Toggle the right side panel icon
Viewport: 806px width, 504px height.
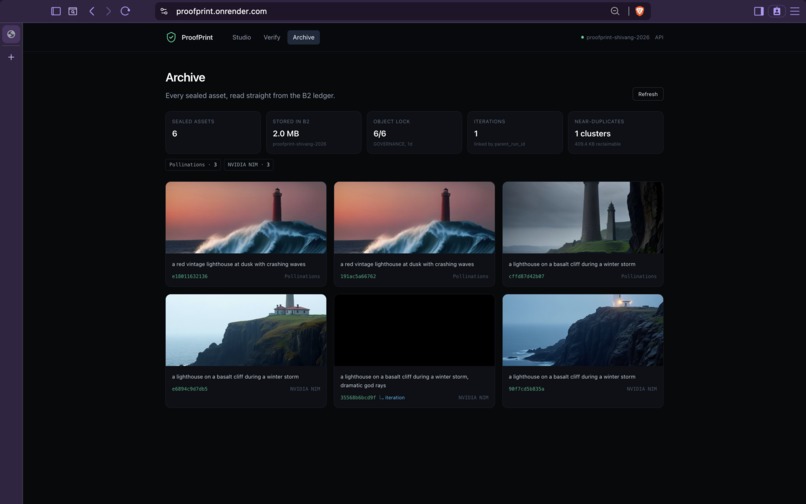[x=758, y=11]
